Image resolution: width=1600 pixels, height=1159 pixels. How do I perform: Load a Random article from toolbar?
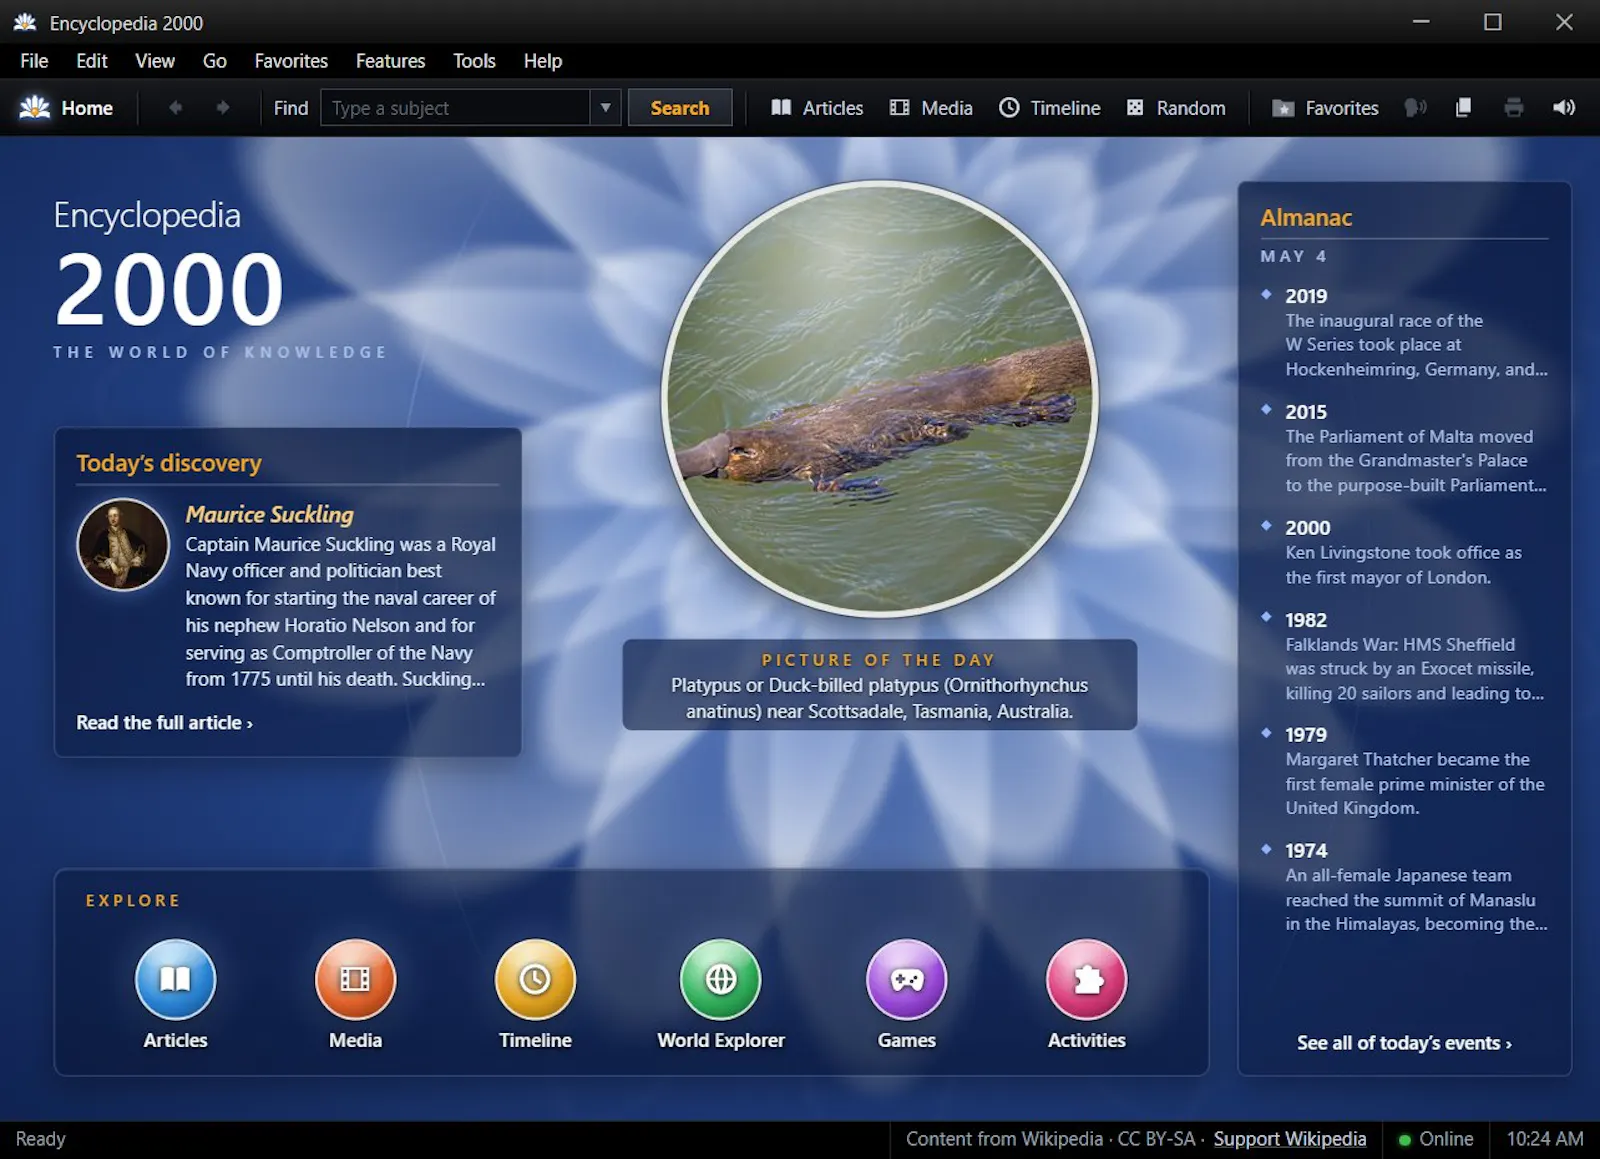(x=1176, y=108)
